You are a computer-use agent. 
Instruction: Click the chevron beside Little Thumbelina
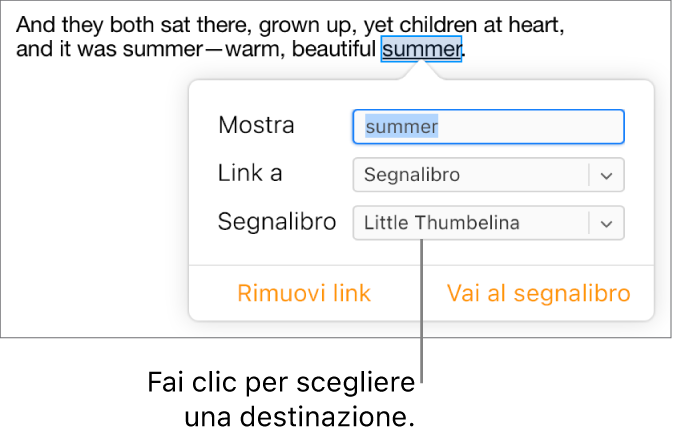(606, 223)
